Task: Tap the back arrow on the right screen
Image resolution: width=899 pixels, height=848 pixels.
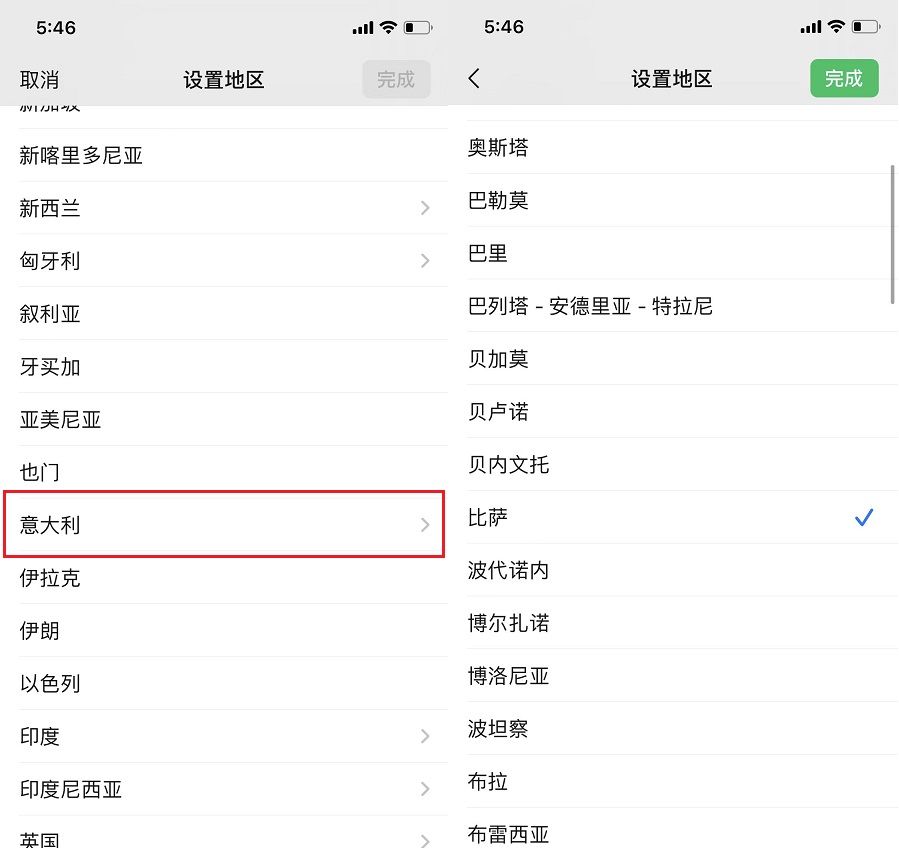Action: point(475,79)
